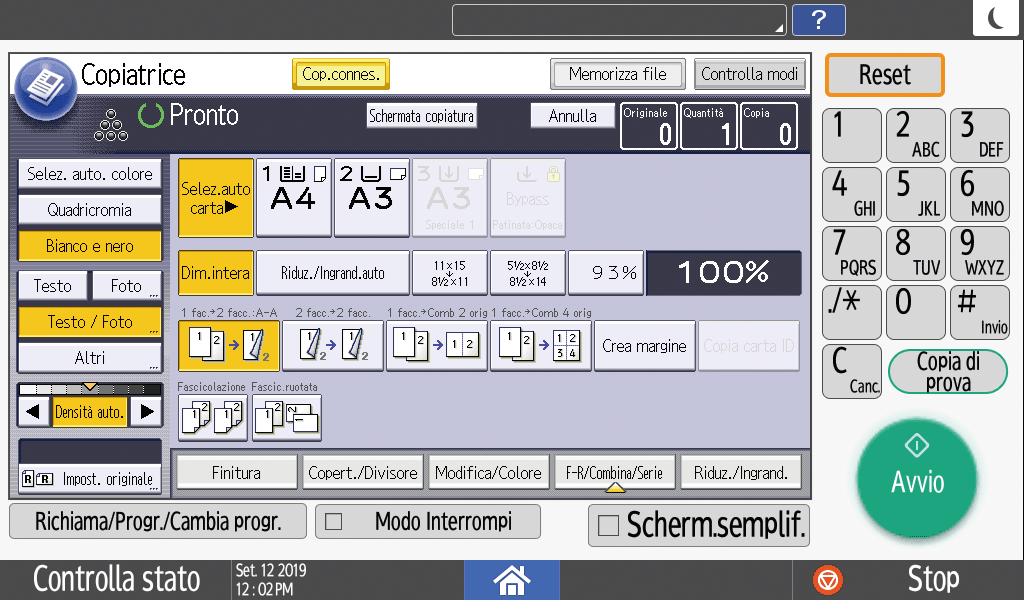The image size is (1024, 600).
Task: Go to the home screen icon
Action: pos(511,580)
